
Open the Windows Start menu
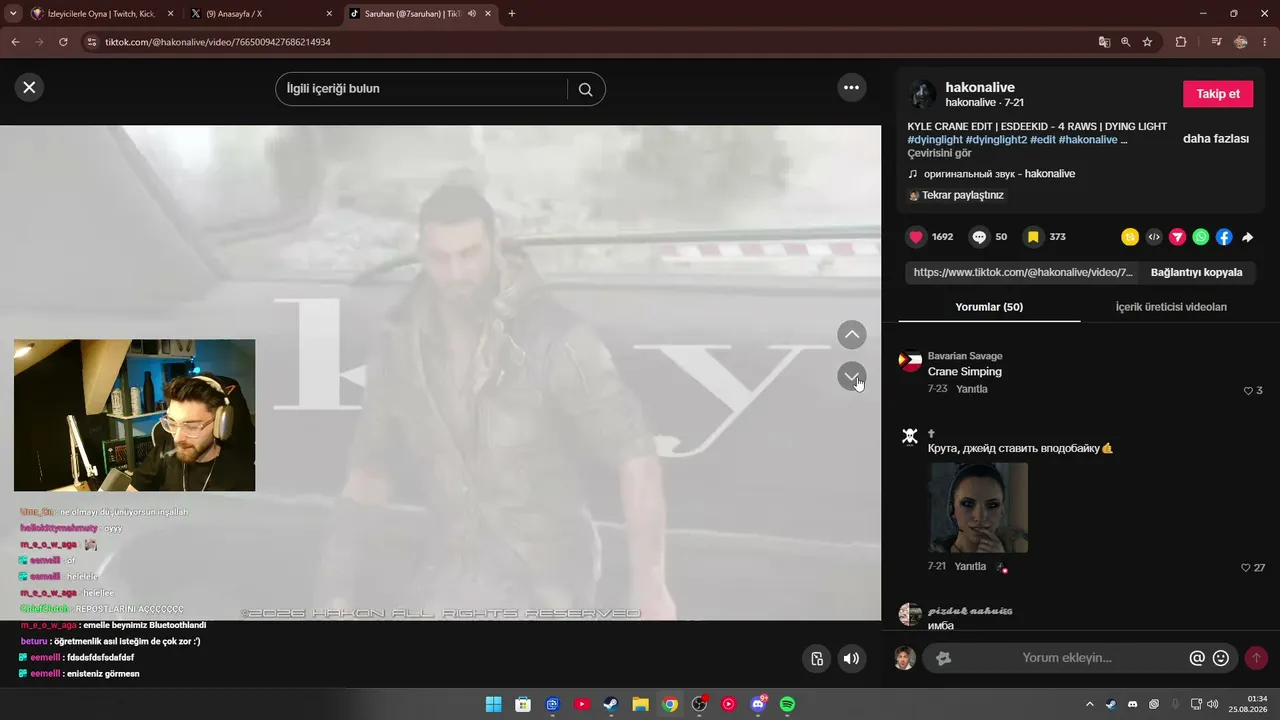(493, 704)
